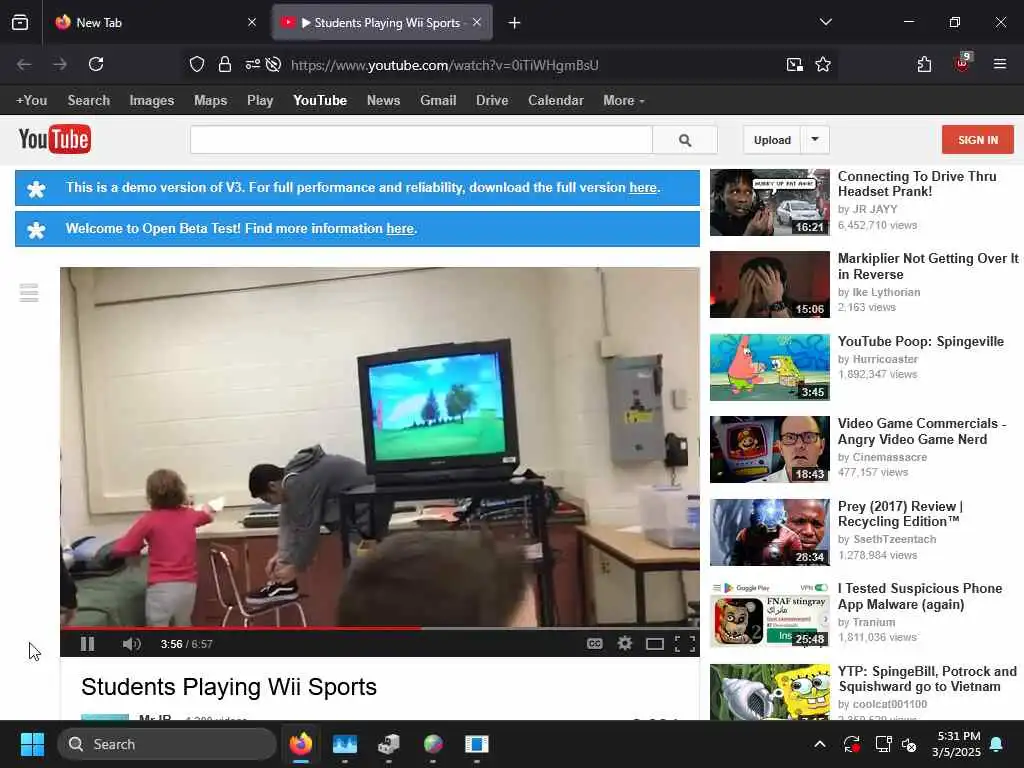Click the taskbar Search box
Viewport: 1024px width, 768px height.
pos(167,744)
